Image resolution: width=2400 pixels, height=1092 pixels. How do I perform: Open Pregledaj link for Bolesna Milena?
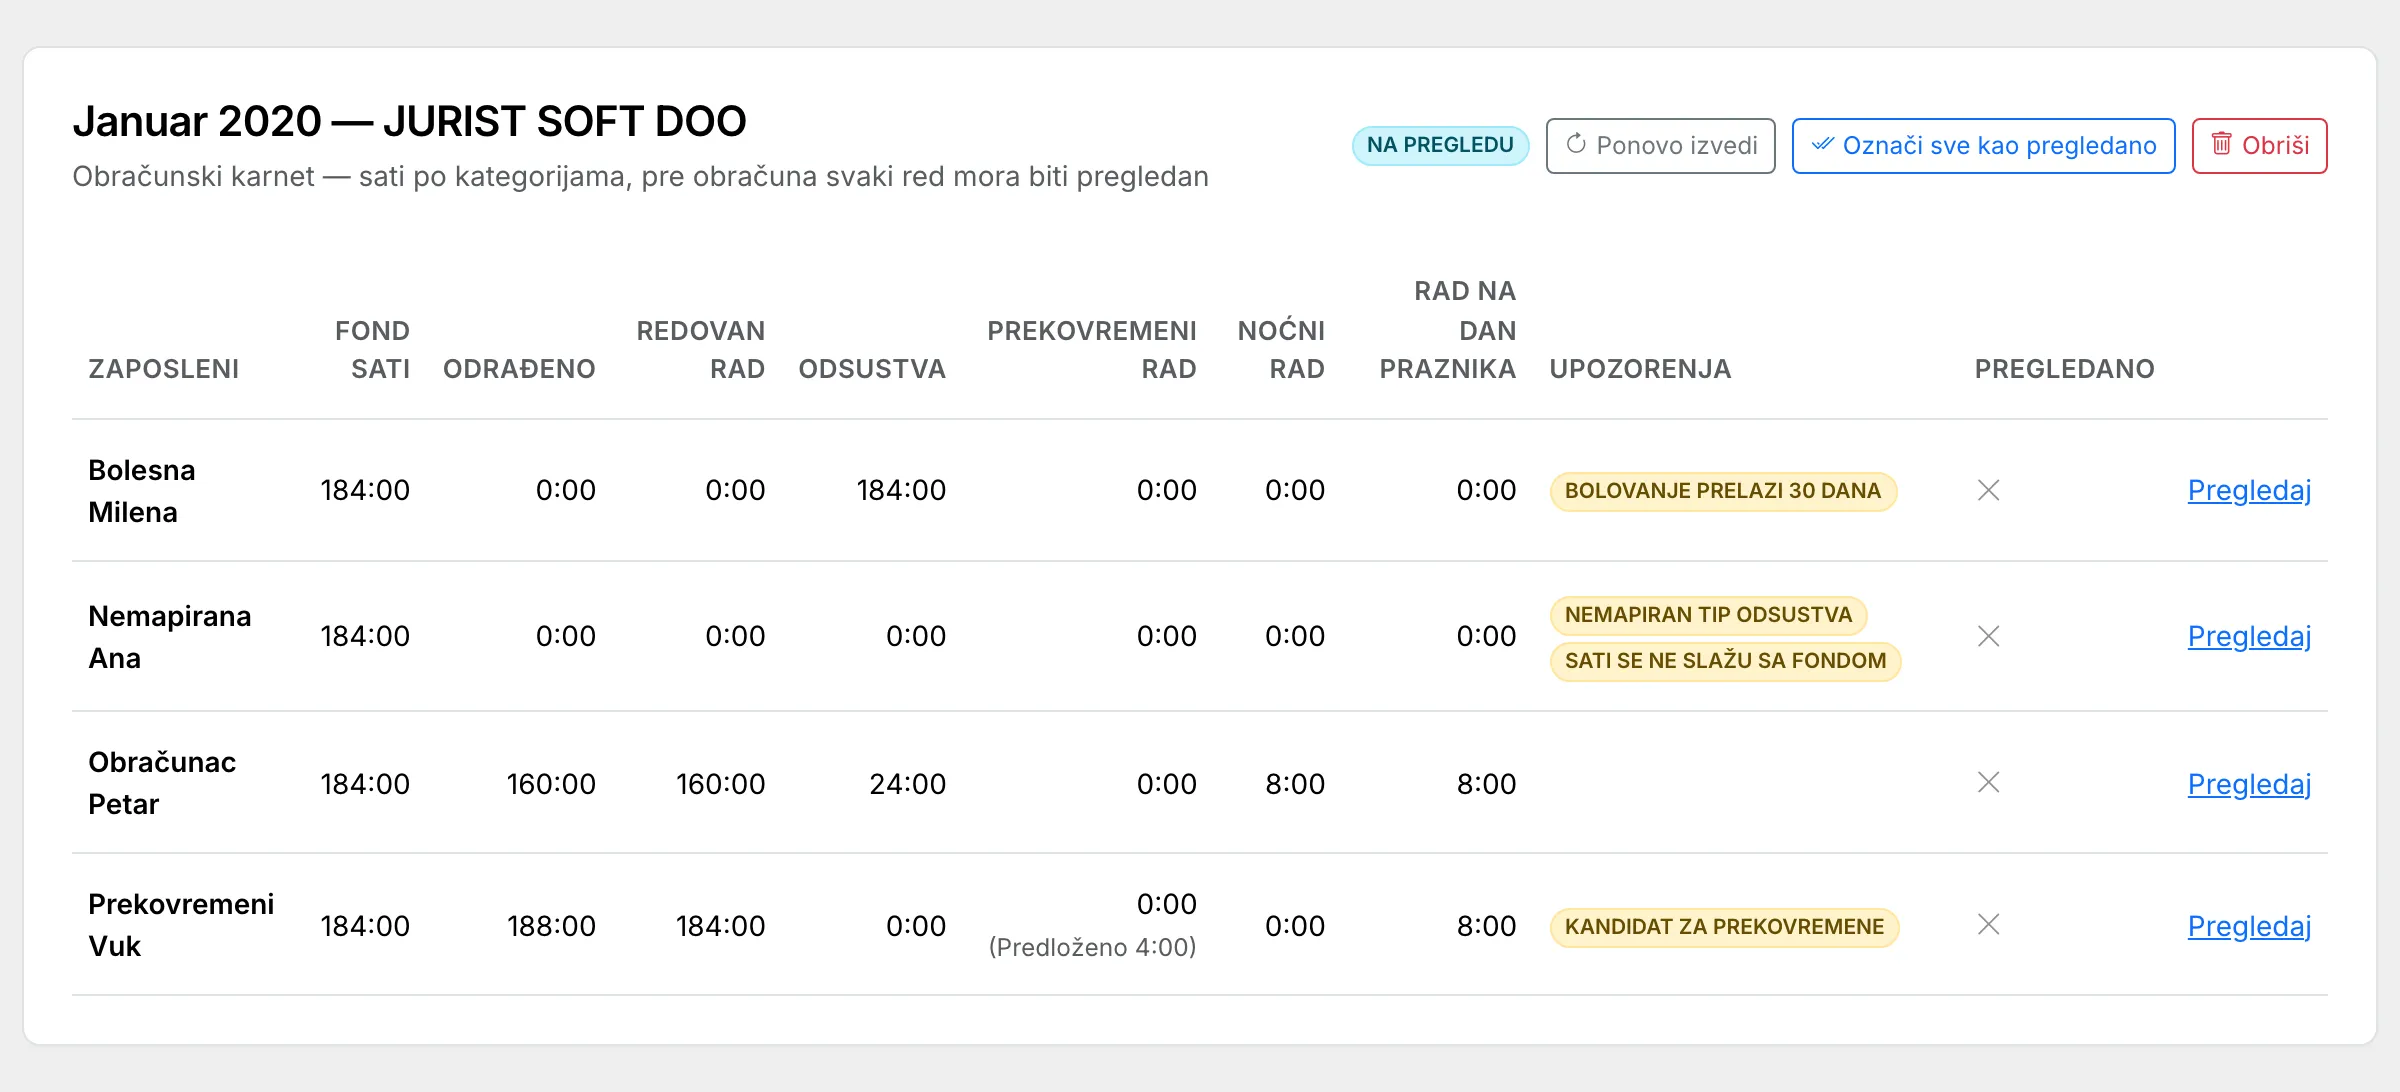pyautogui.click(x=2249, y=490)
